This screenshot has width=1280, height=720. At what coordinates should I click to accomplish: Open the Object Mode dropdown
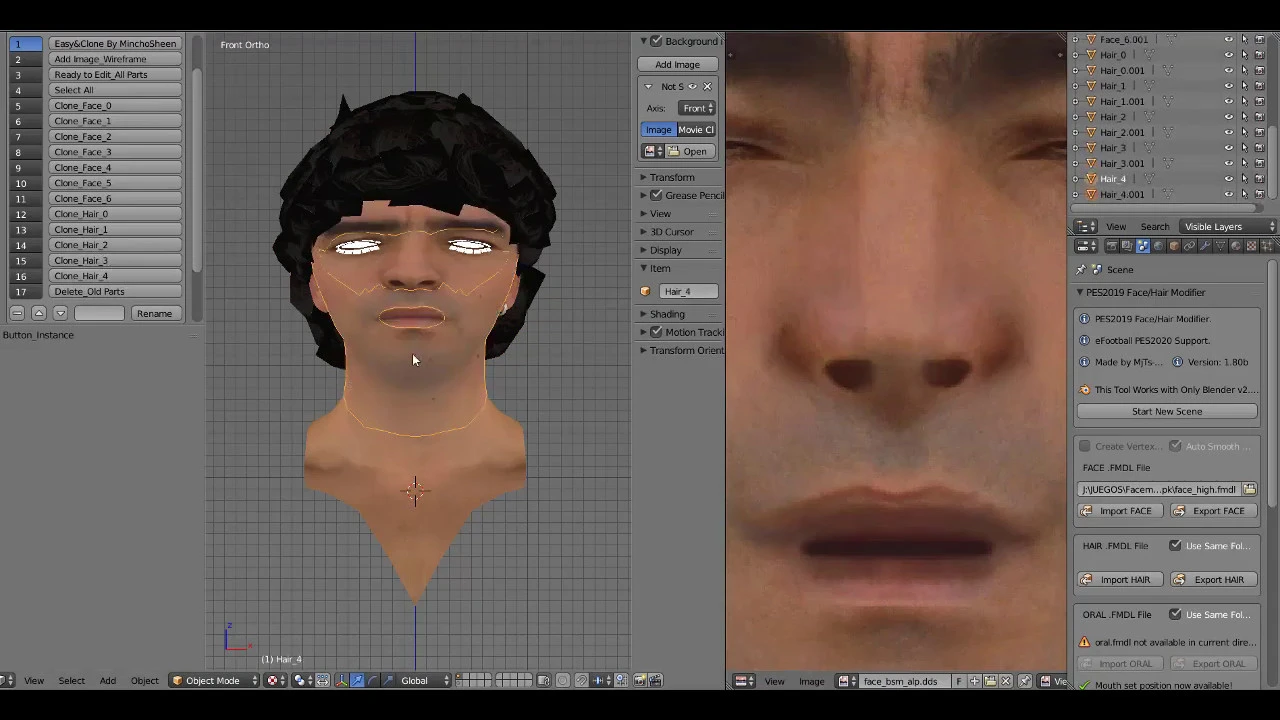[x=214, y=680]
